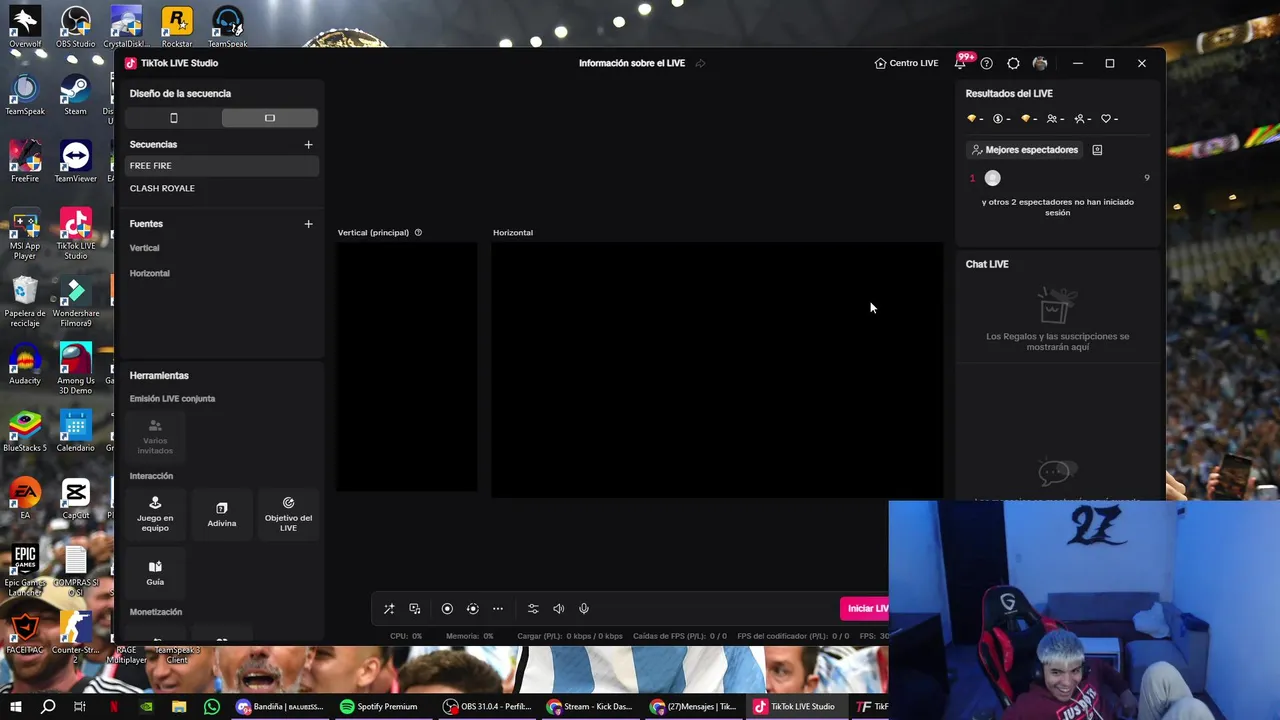The width and height of the screenshot is (1280, 720).
Task: Open Información sobre el LIVE
Action: (x=632, y=63)
